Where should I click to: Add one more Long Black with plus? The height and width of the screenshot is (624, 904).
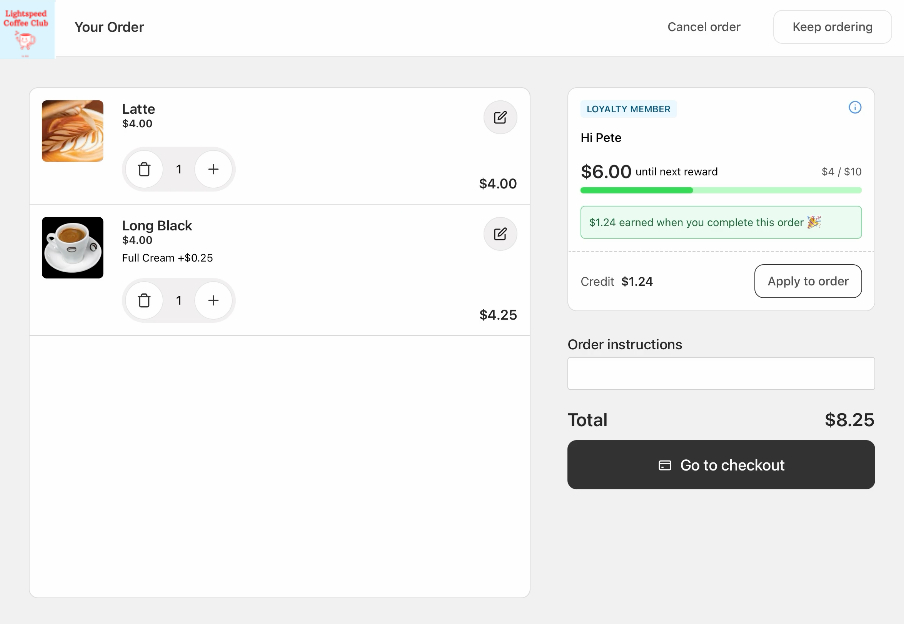pos(213,300)
